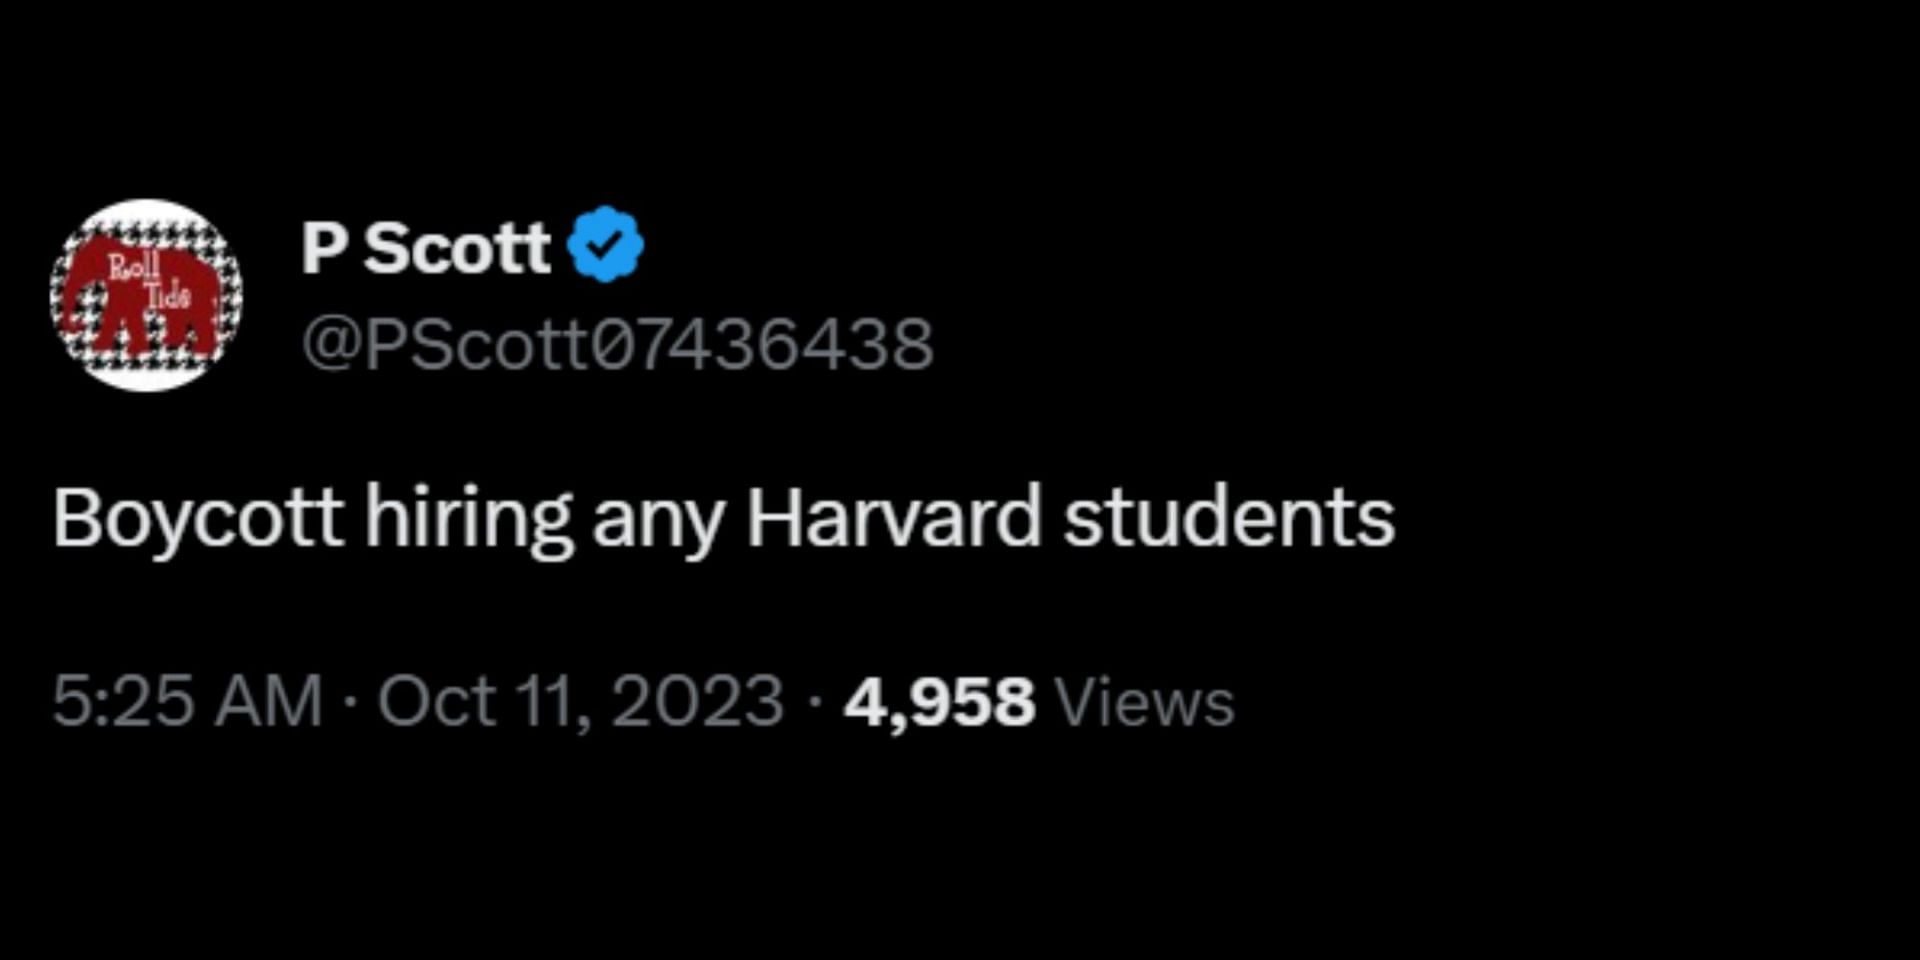Click the 4,958 view count number
The width and height of the screenshot is (1920, 960).
(x=939, y=702)
